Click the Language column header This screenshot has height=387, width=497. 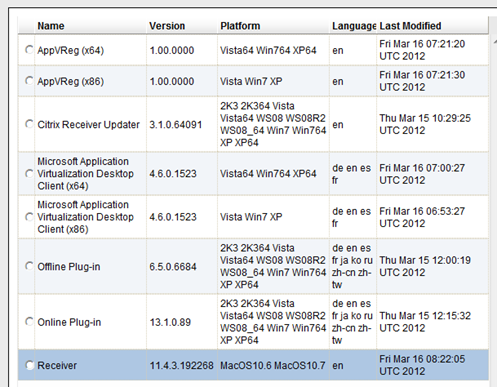pyautogui.click(x=354, y=26)
